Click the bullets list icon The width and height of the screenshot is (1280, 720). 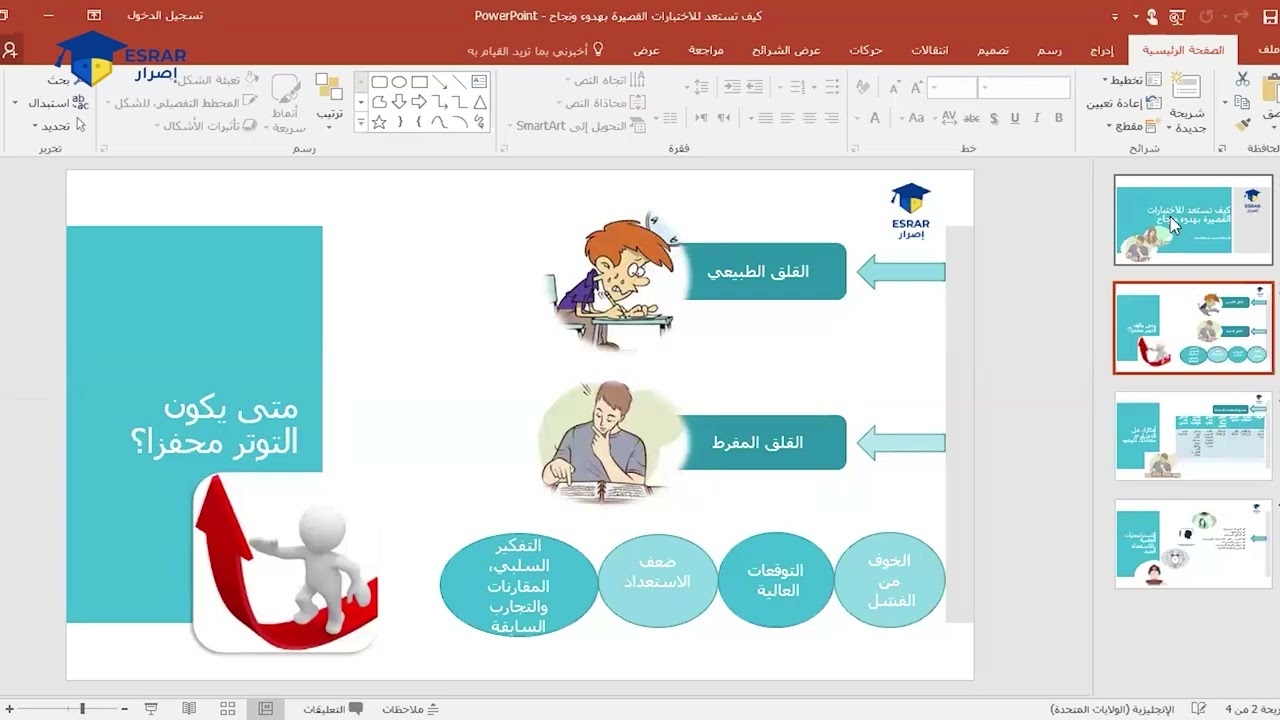pos(834,88)
